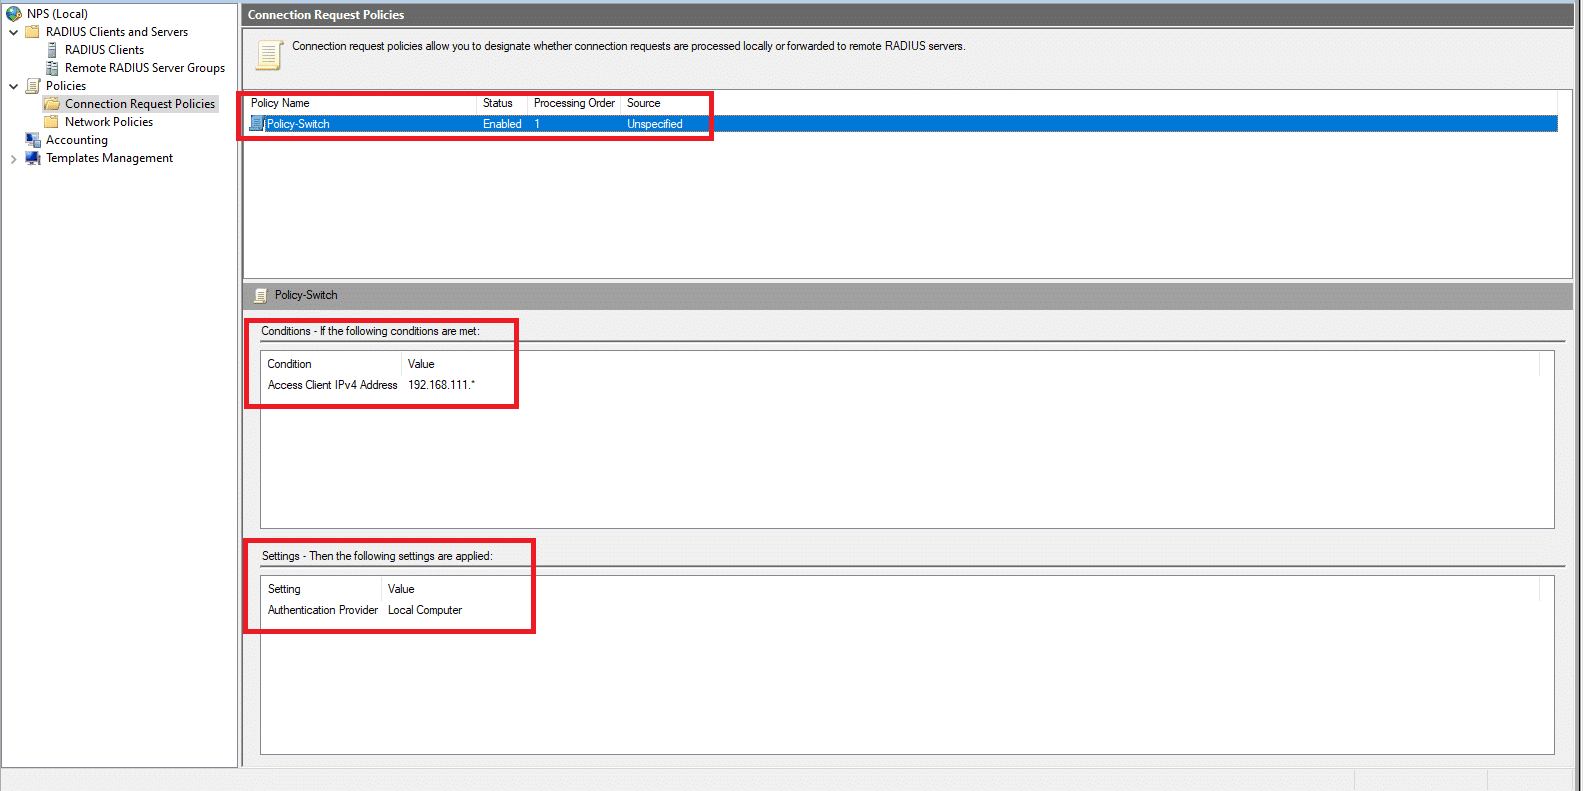Select the Access Client IPv4 Address condition
1583x791 pixels.
coord(332,385)
